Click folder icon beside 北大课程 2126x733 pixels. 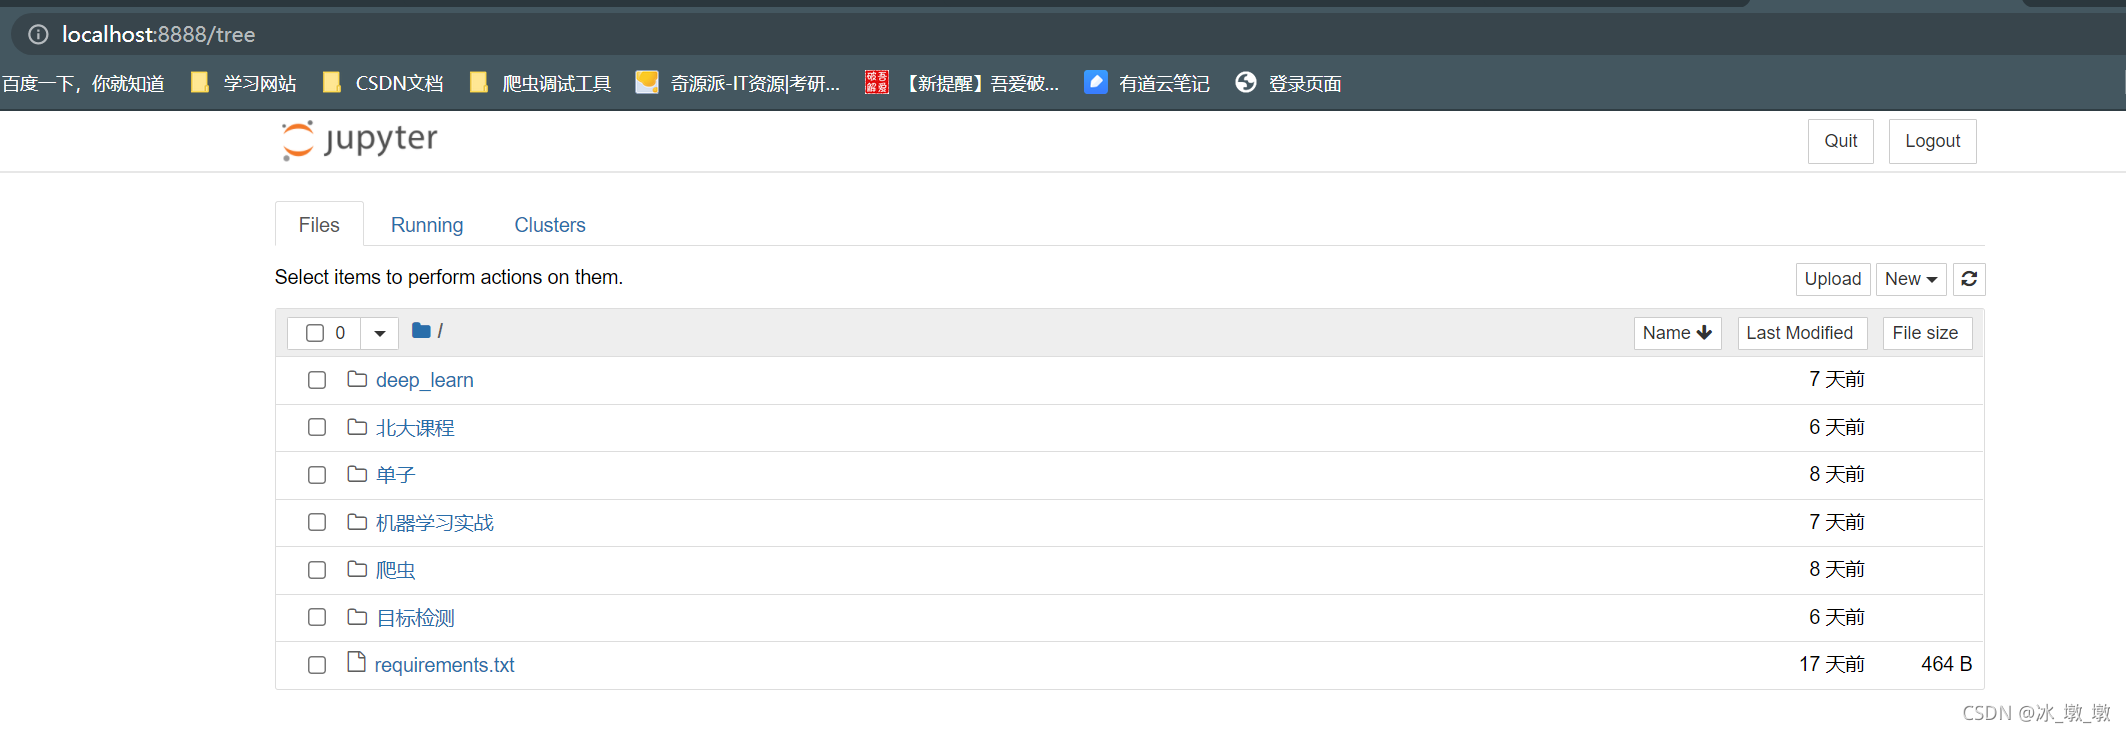(357, 427)
